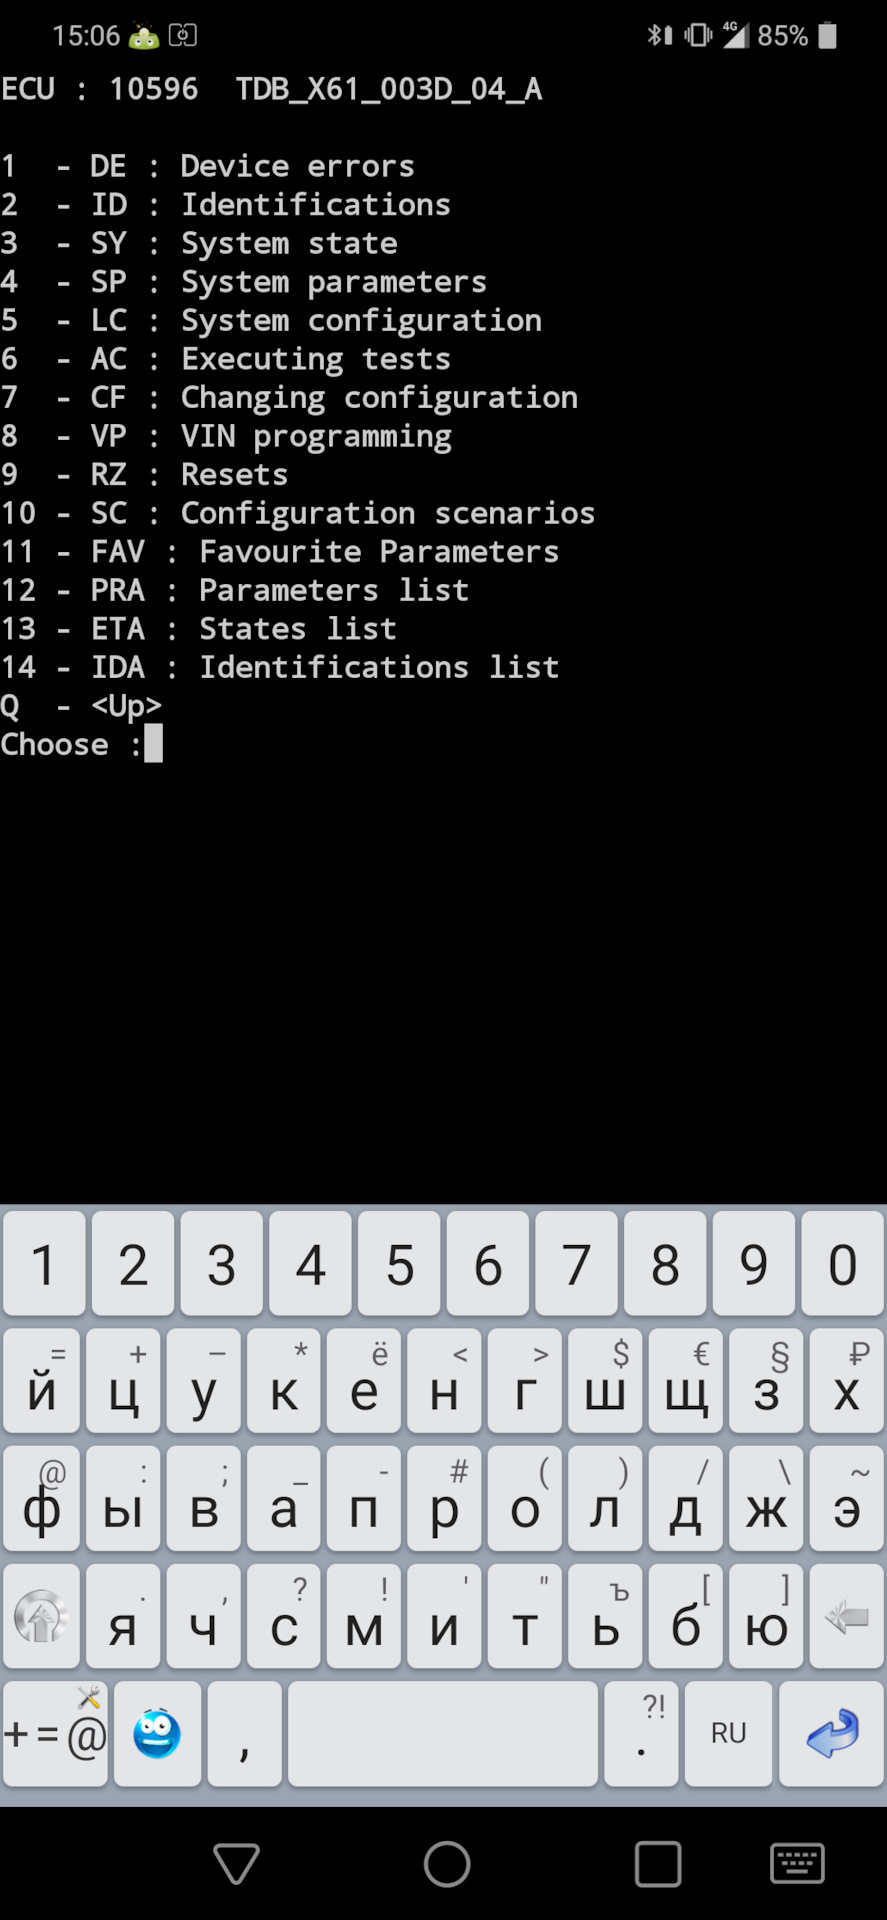Tap the Cyrillic й key
The height and width of the screenshot is (1920, 887).
point(41,1380)
